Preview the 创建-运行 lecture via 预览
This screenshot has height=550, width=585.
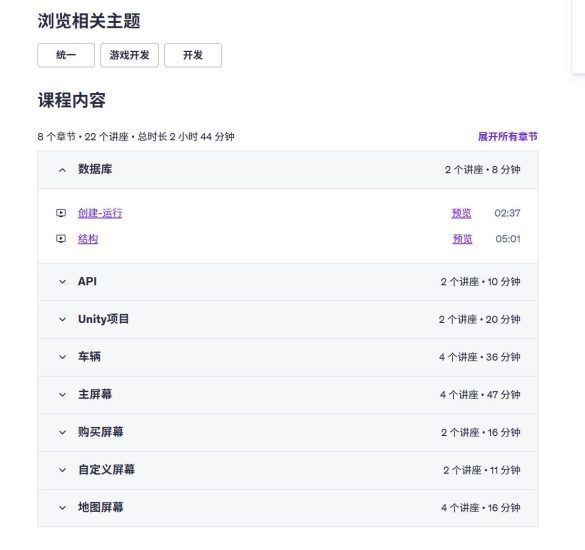pos(462,213)
